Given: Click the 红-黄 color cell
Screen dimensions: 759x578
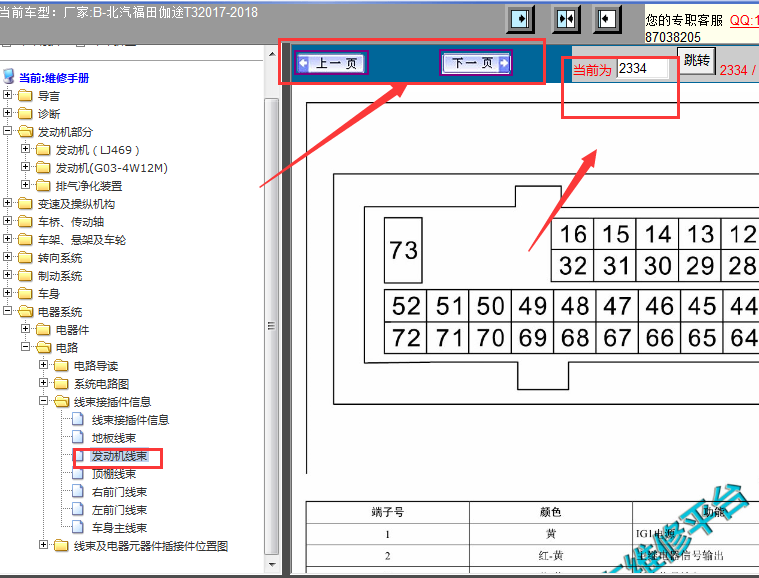Looking at the screenshot, I should (x=551, y=555).
